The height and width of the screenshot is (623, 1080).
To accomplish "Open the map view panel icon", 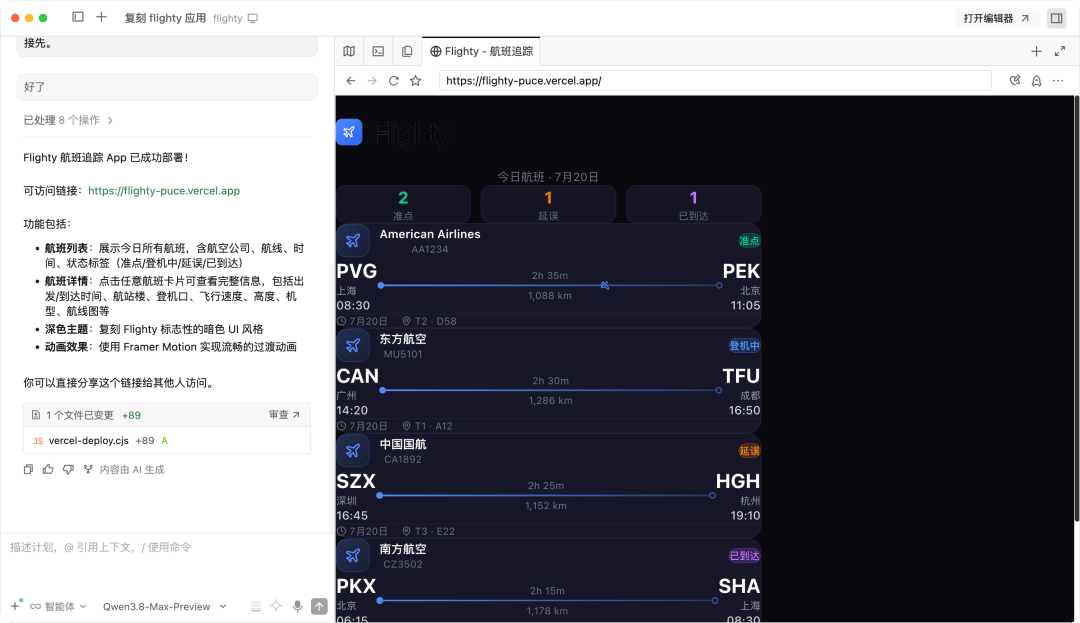I will [349, 52].
